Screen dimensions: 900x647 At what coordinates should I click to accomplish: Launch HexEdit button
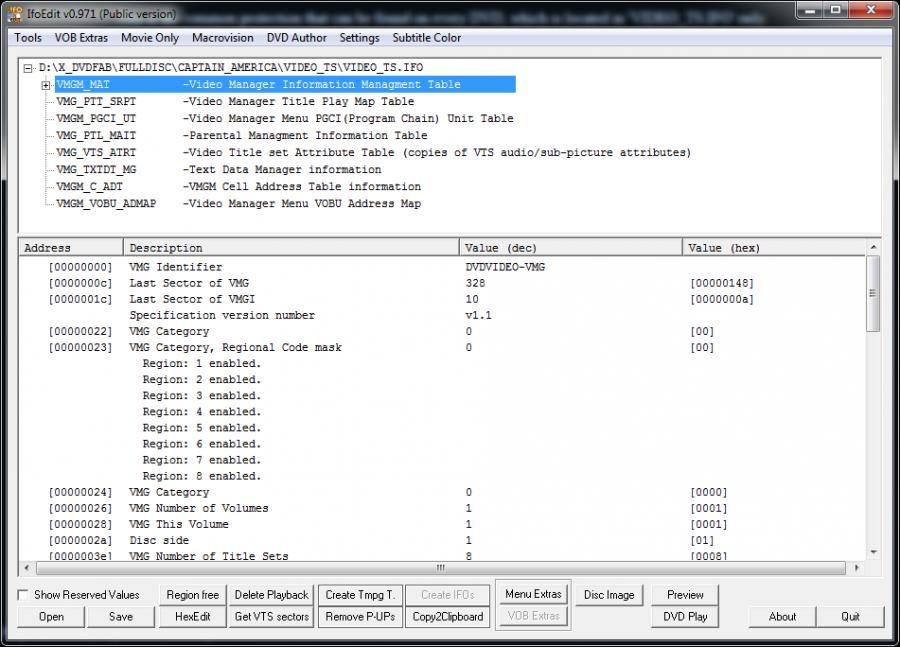coord(193,617)
